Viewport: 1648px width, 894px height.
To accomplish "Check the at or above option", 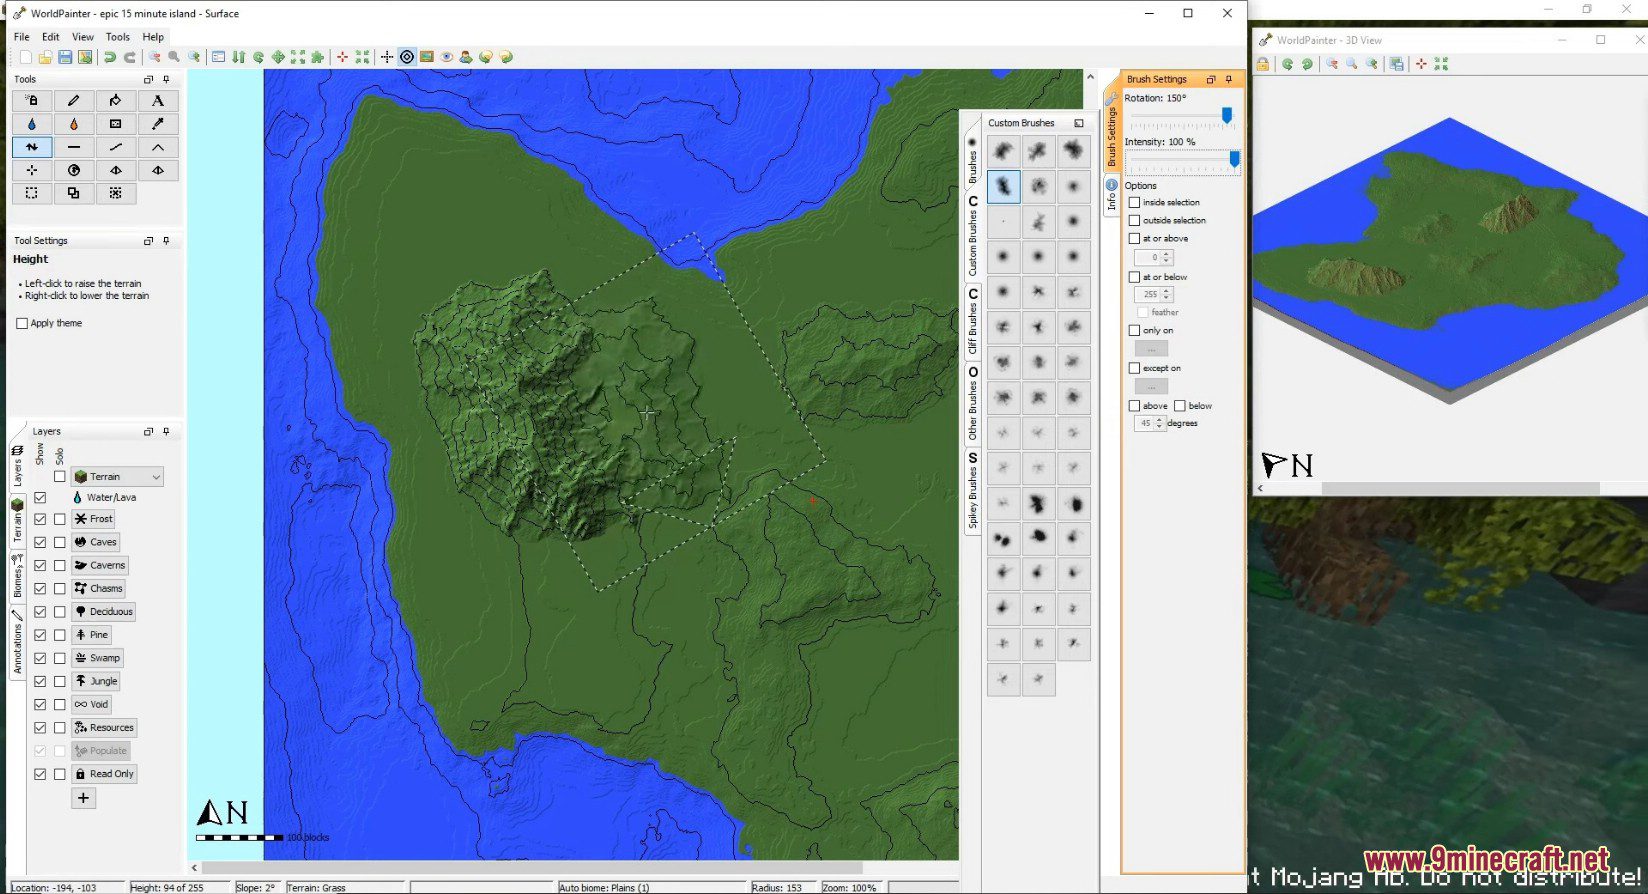I will 1134,238.
